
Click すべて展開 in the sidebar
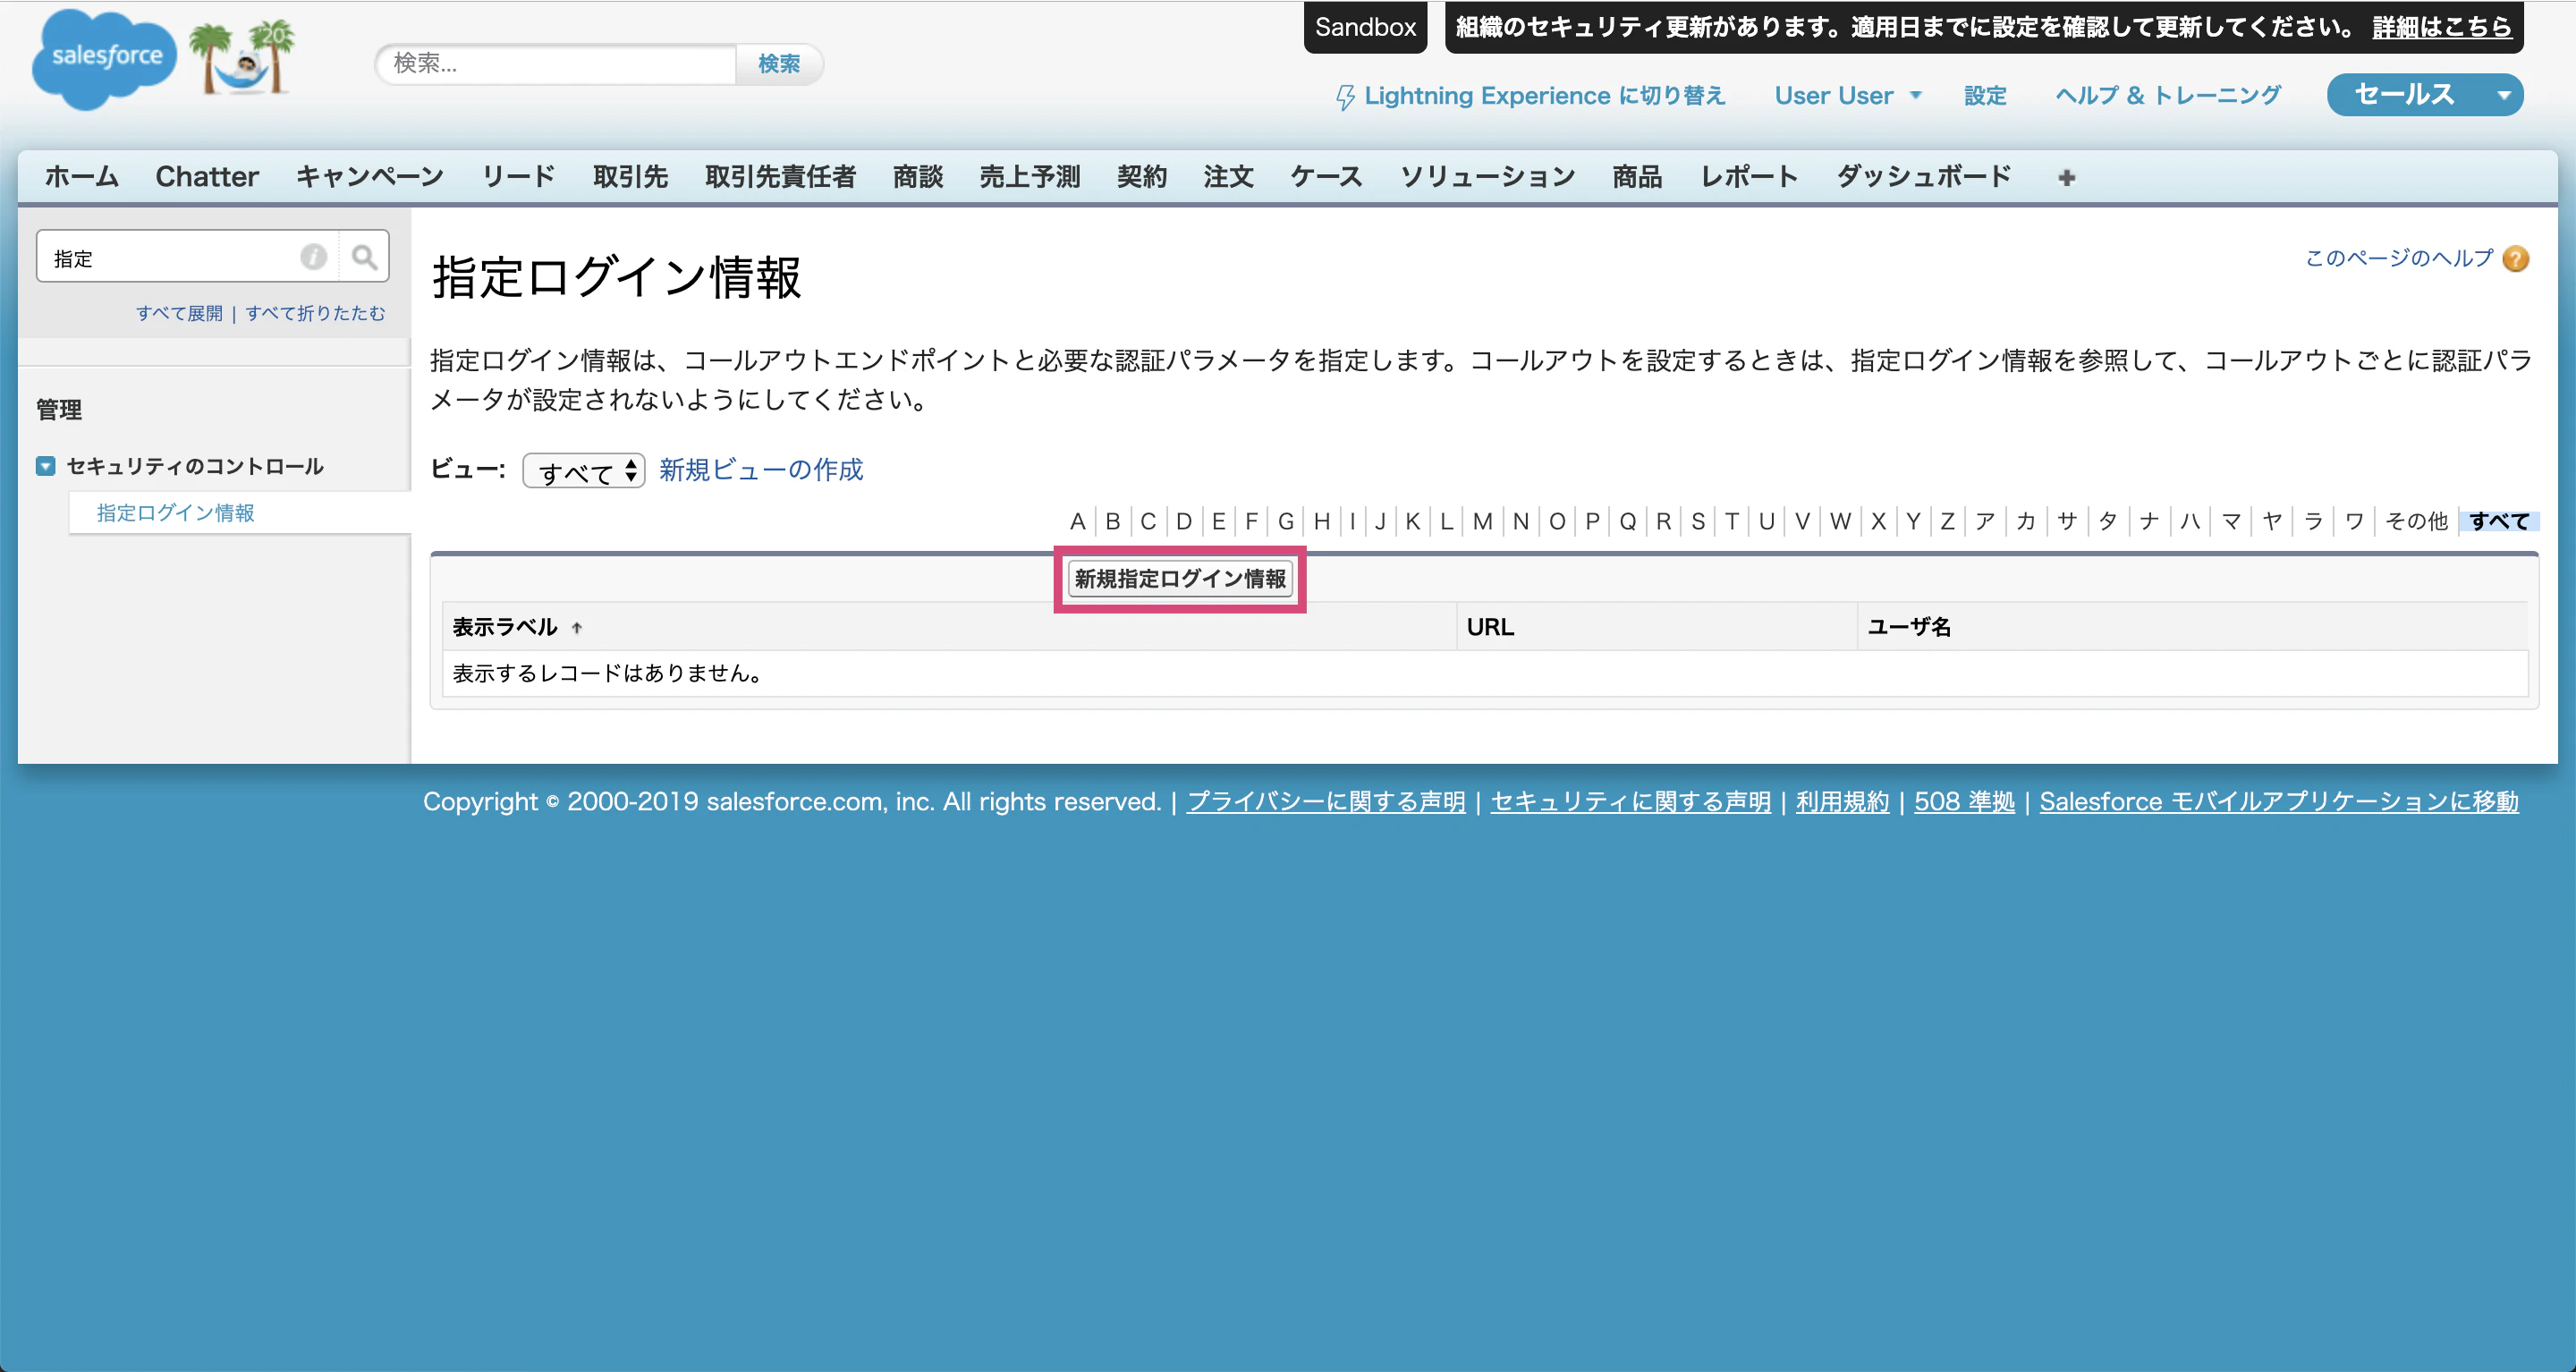[180, 313]
